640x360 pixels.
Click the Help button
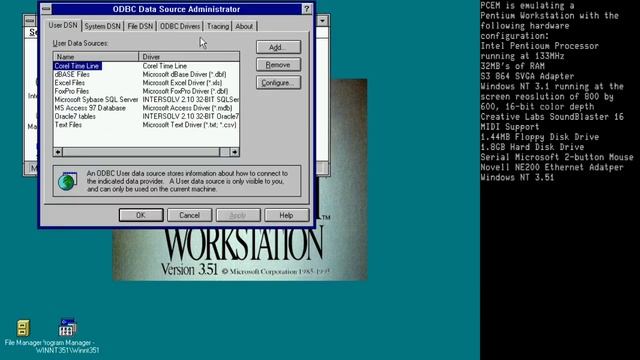(x=286, y=215)
